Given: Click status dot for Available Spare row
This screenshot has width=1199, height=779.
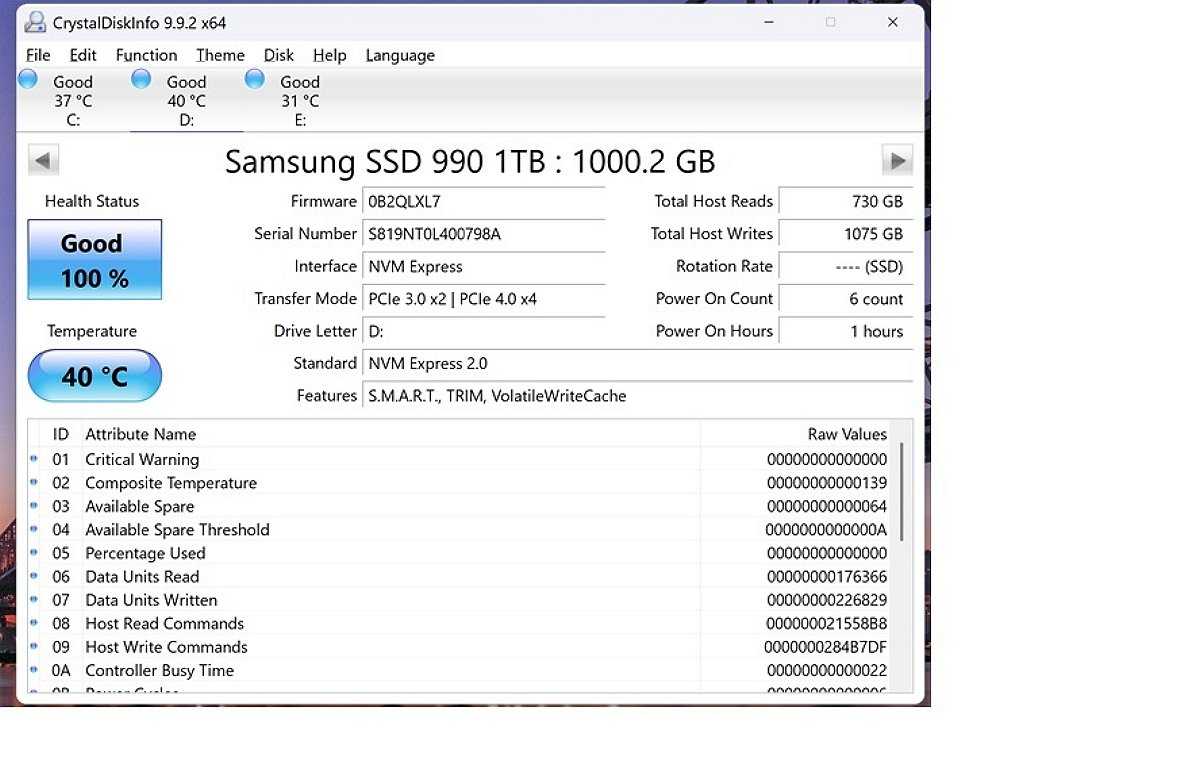Looking at the screenshot, I should click(x=34, y=505).
